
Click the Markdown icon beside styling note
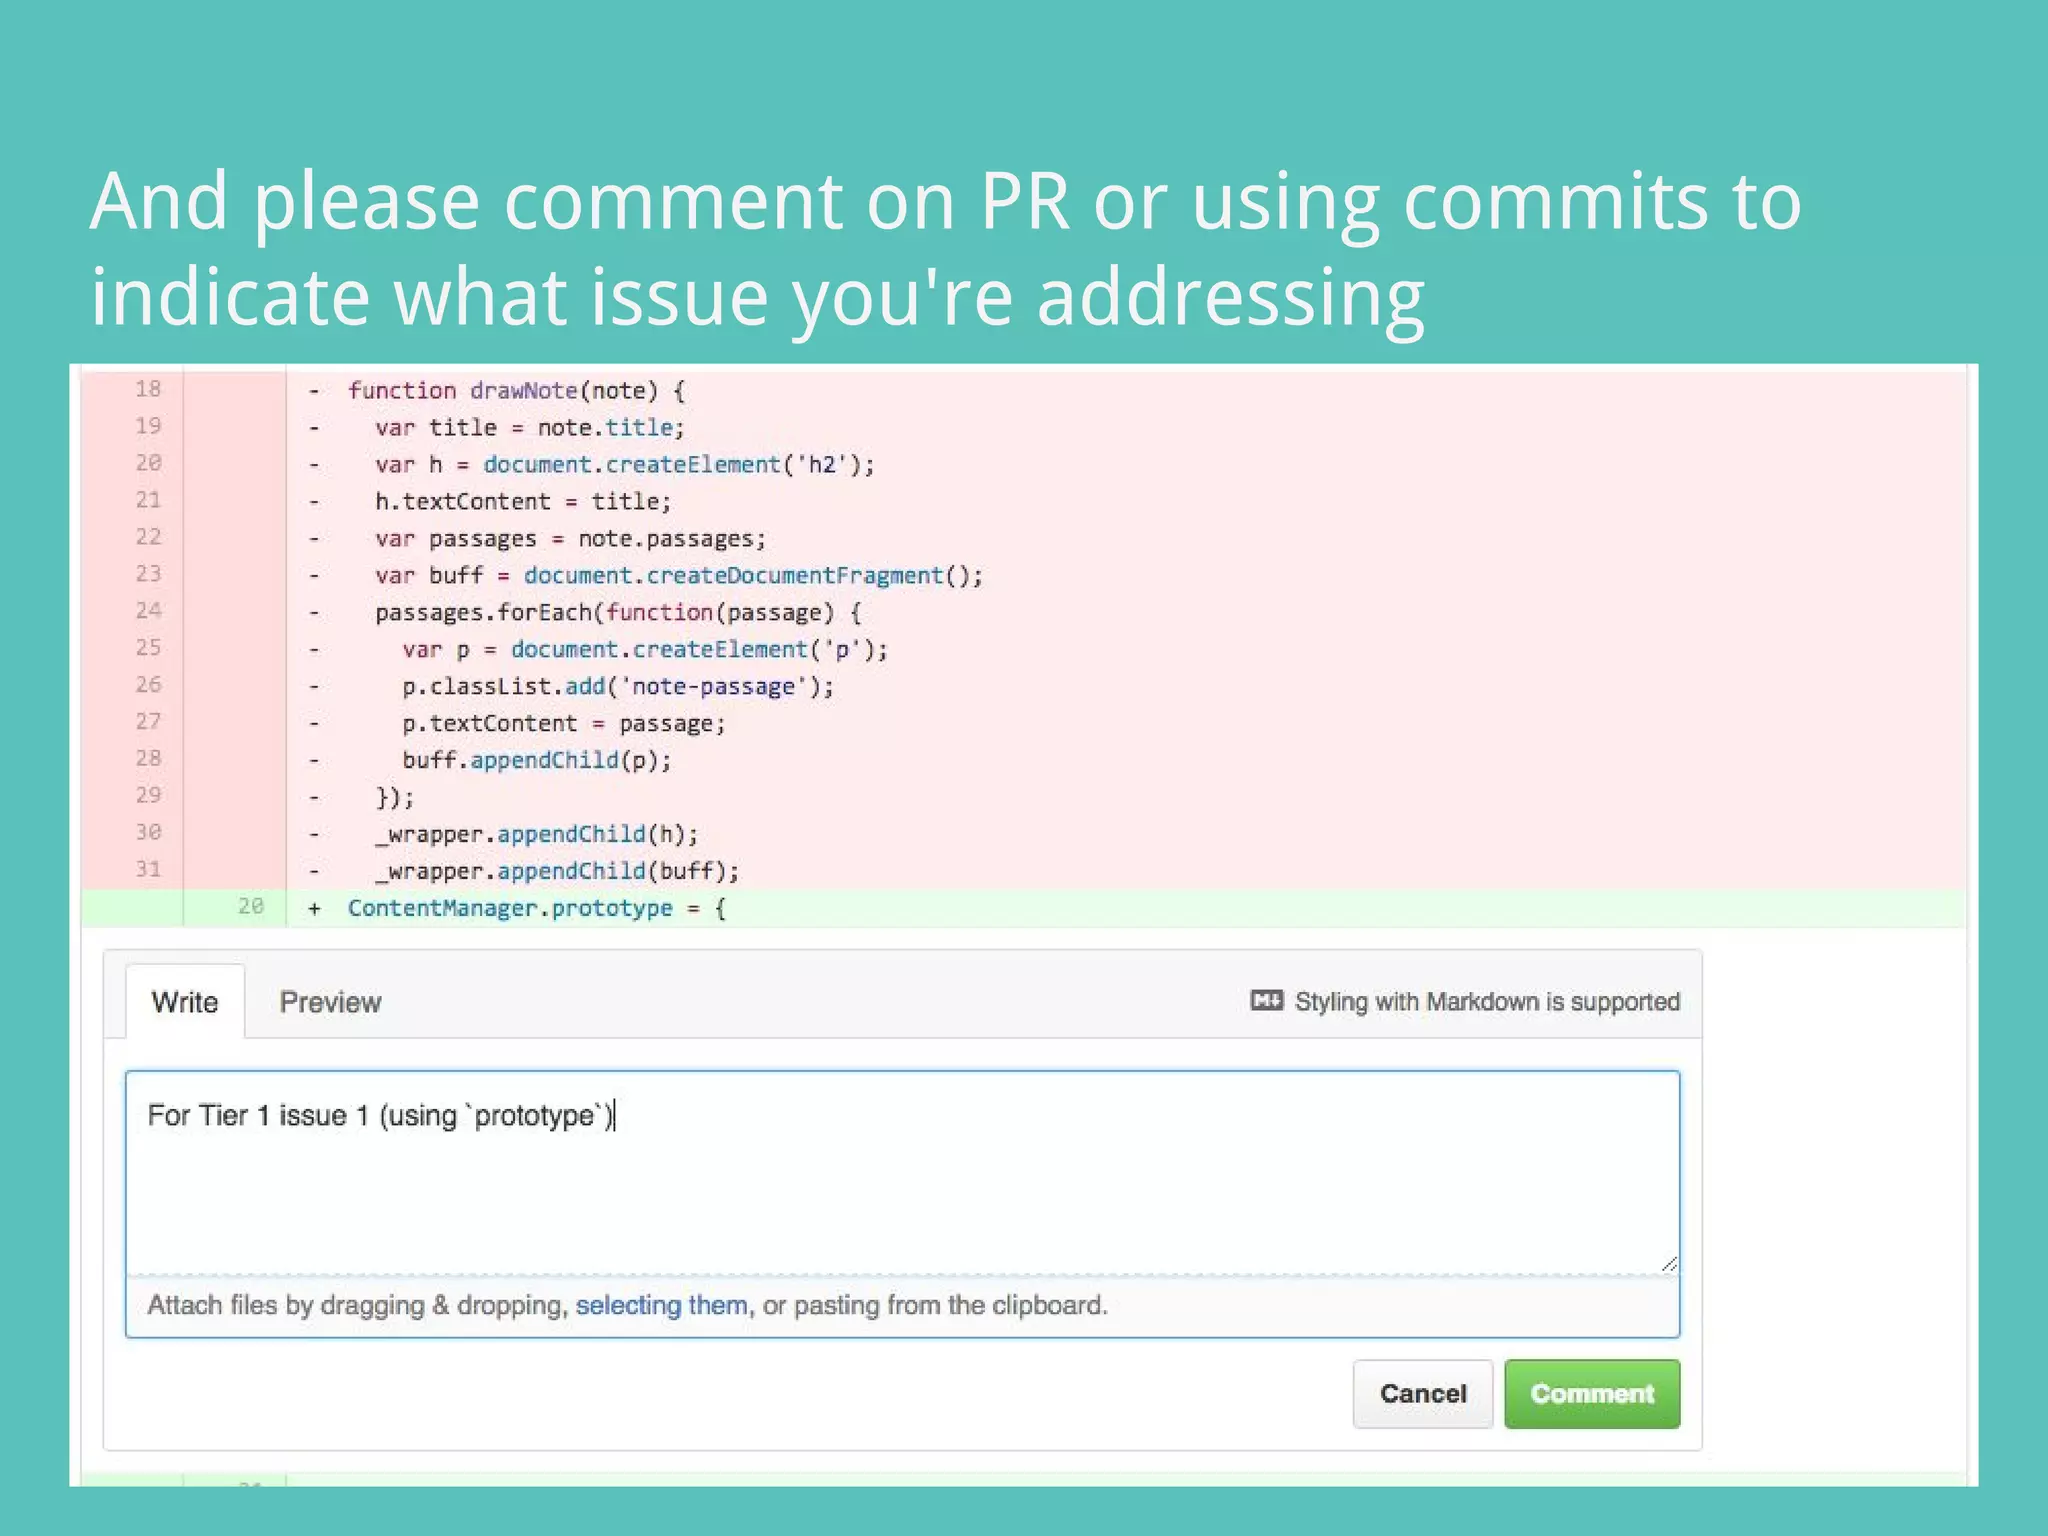[x=1266, y=1001]
